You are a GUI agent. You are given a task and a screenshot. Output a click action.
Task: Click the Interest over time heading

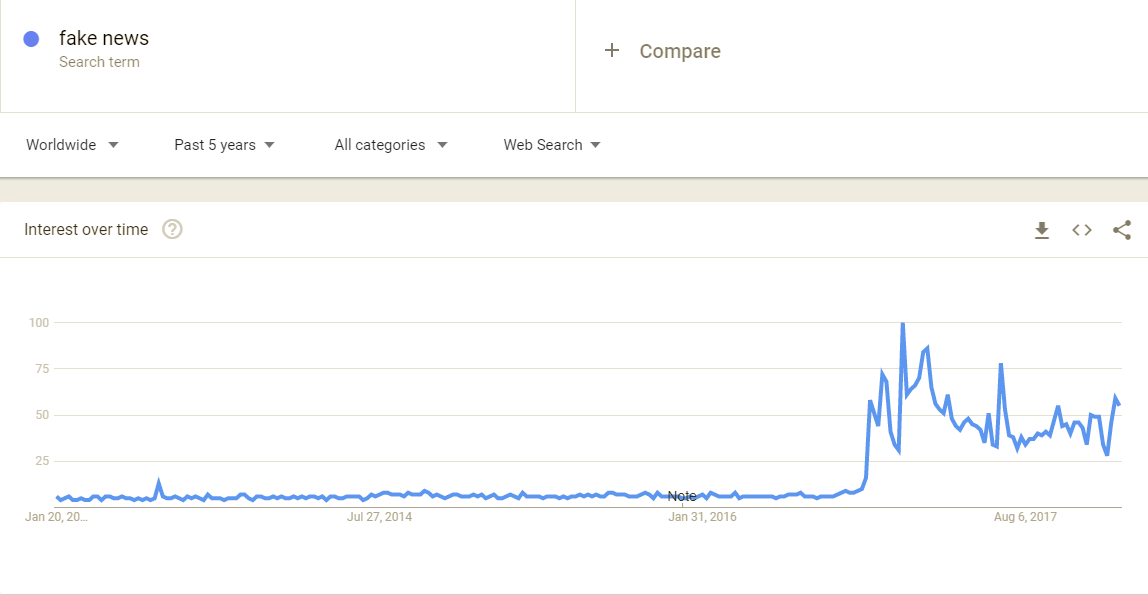tap(86, 230)
